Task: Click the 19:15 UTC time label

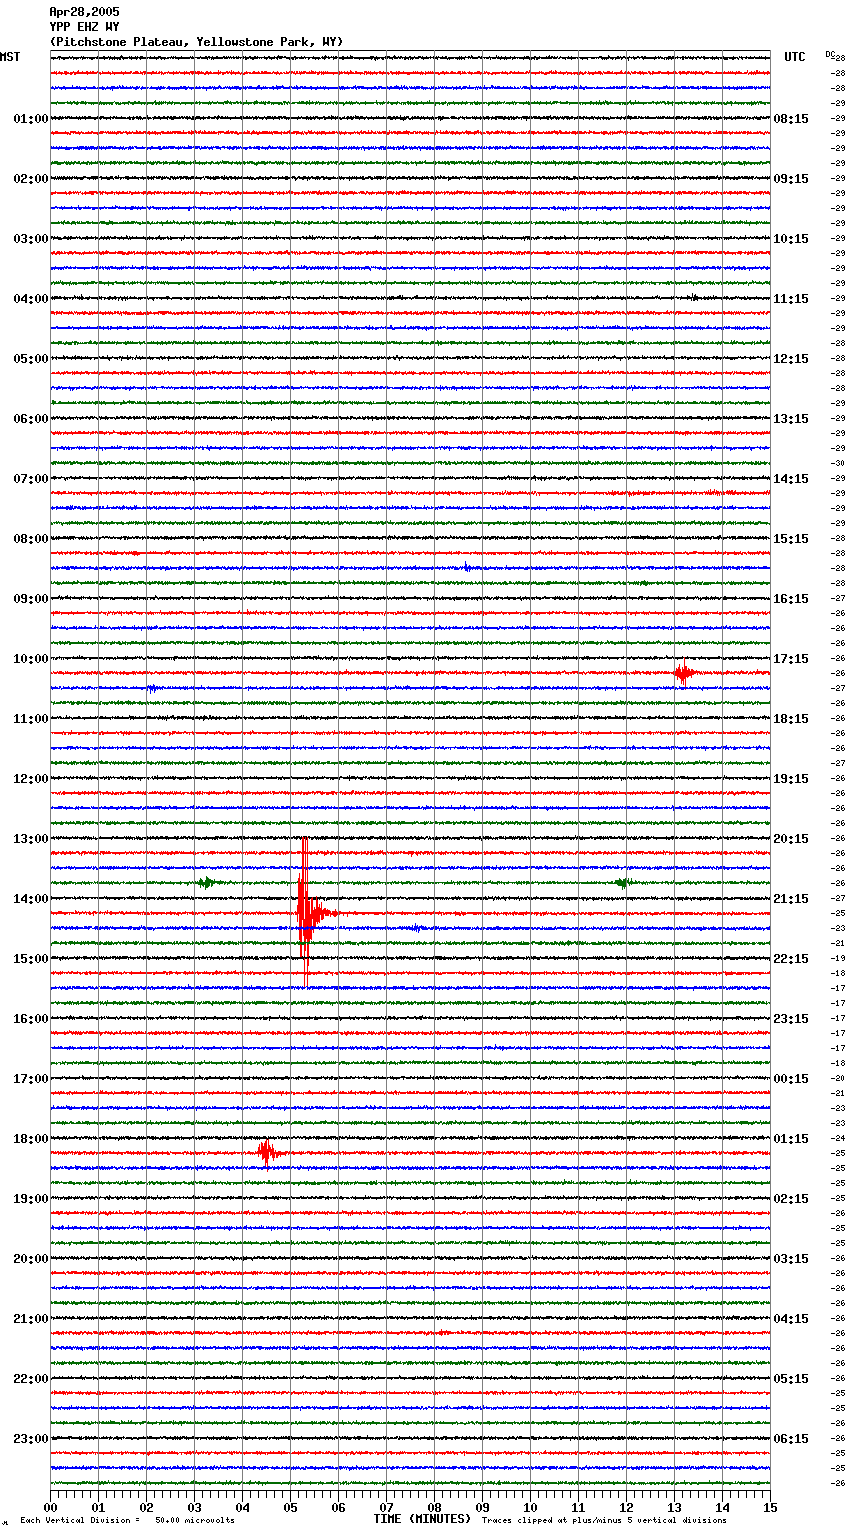Action: 791,779
